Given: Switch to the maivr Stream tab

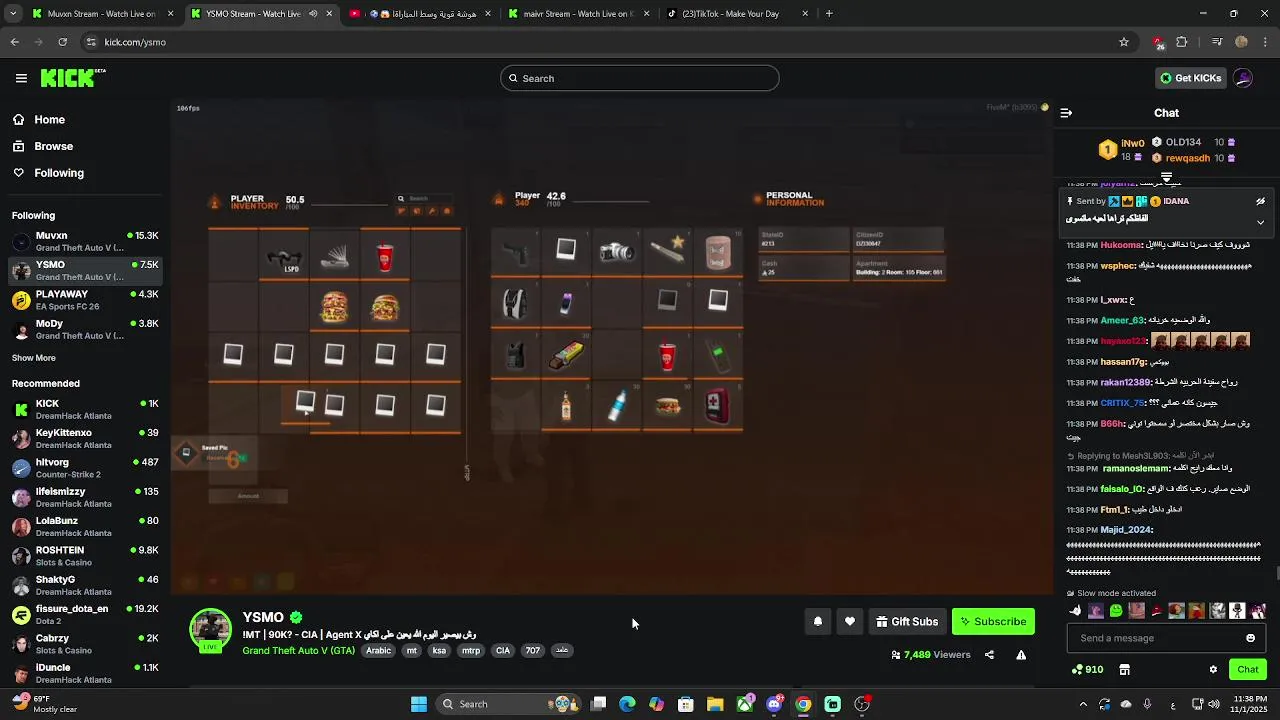Looking at the screenshot, I should tap(578, 14).
